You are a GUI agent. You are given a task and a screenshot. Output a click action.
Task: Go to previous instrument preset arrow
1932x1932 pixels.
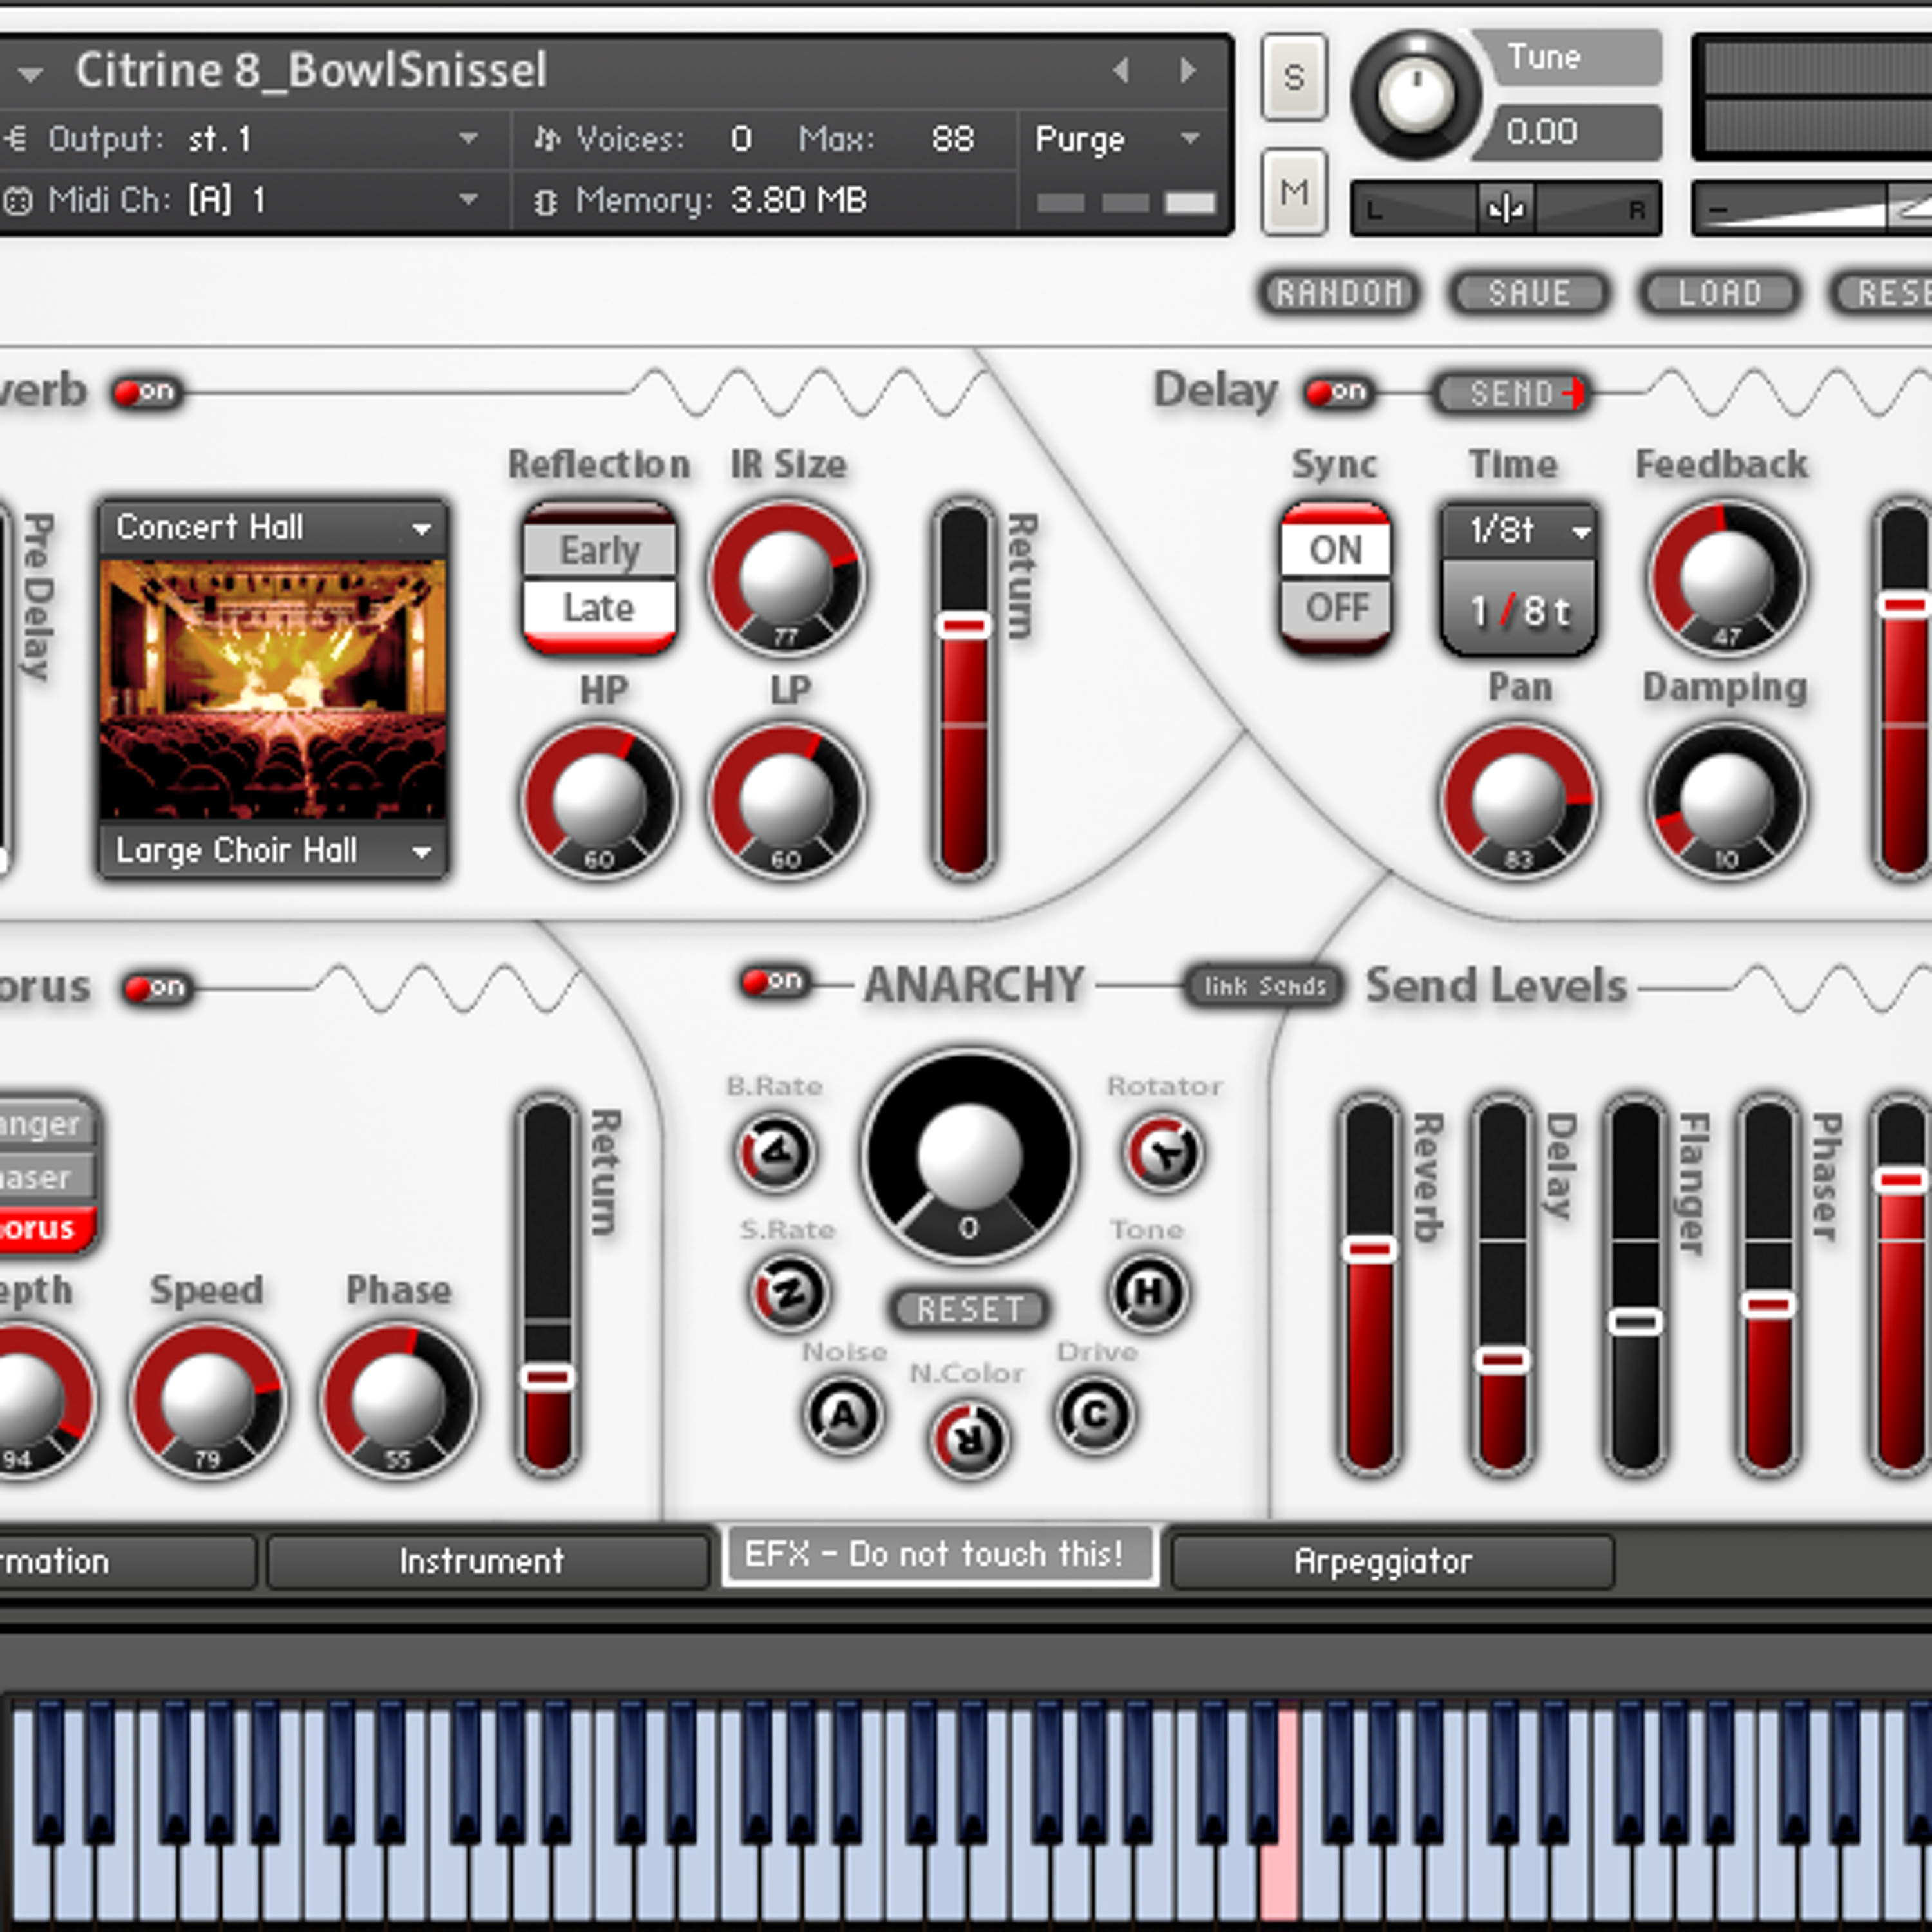point(1121,70)
